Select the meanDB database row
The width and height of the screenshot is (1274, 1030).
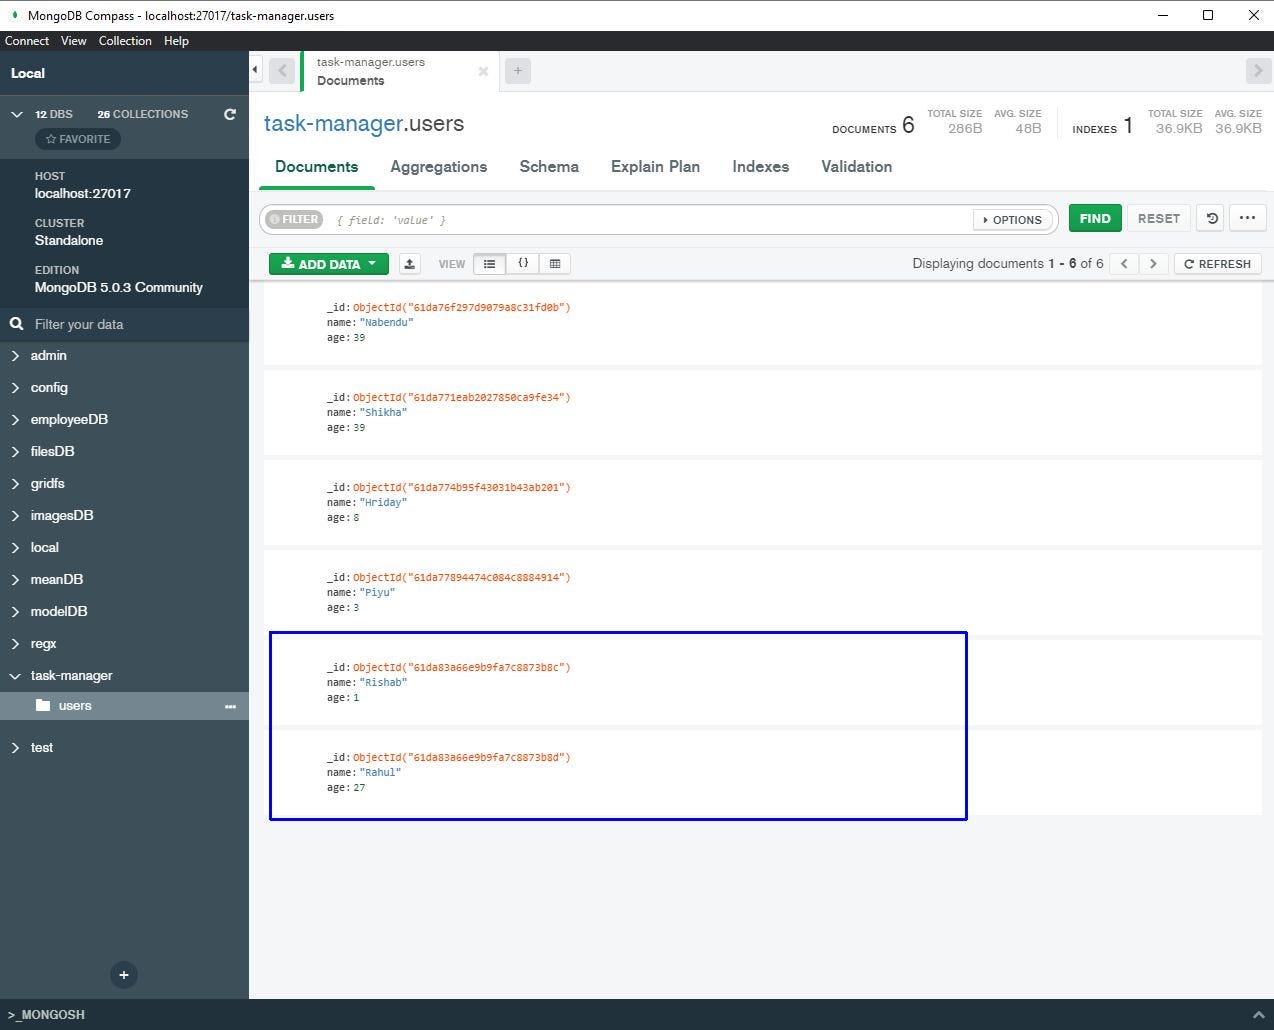[124, 580]
